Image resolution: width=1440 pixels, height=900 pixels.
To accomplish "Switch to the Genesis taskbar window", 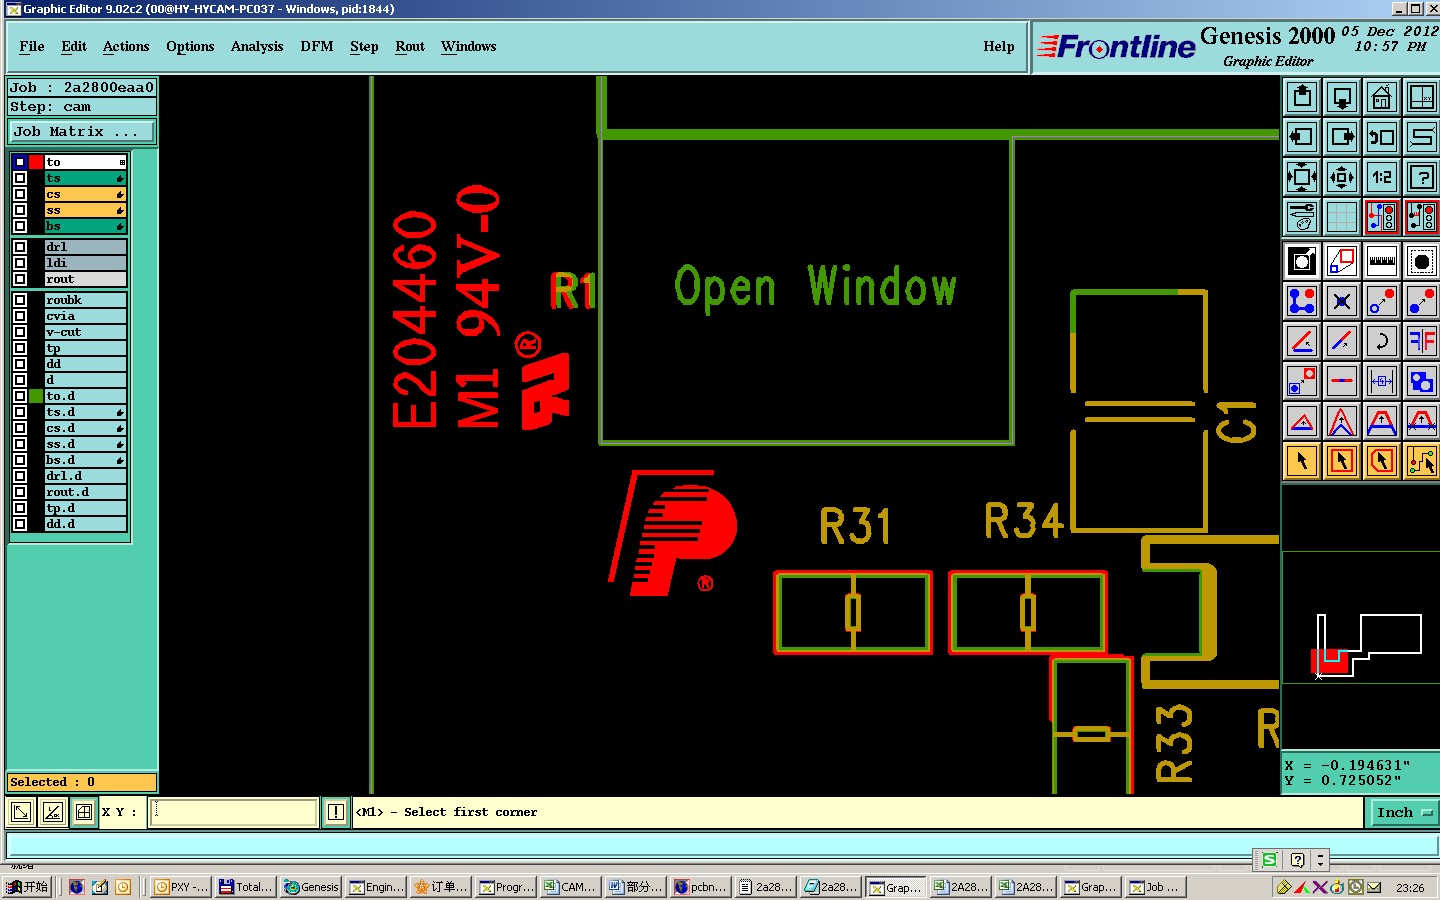I will (x=311, y=887).
